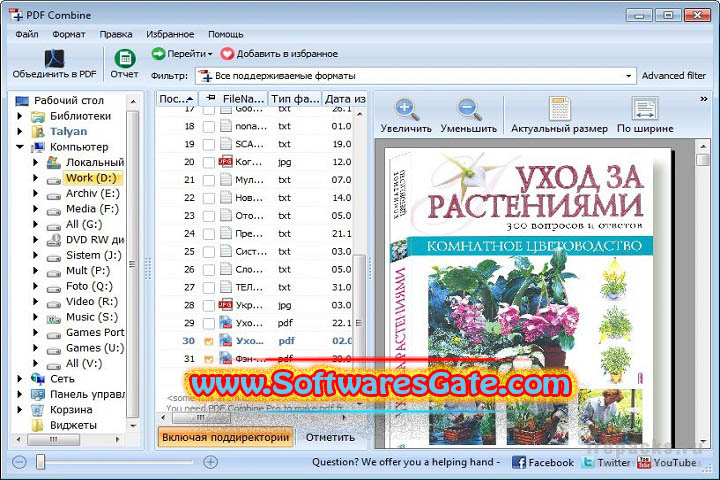Check the box for file row 18
This screenshot has width=720, height=480.
click(209, 126)
